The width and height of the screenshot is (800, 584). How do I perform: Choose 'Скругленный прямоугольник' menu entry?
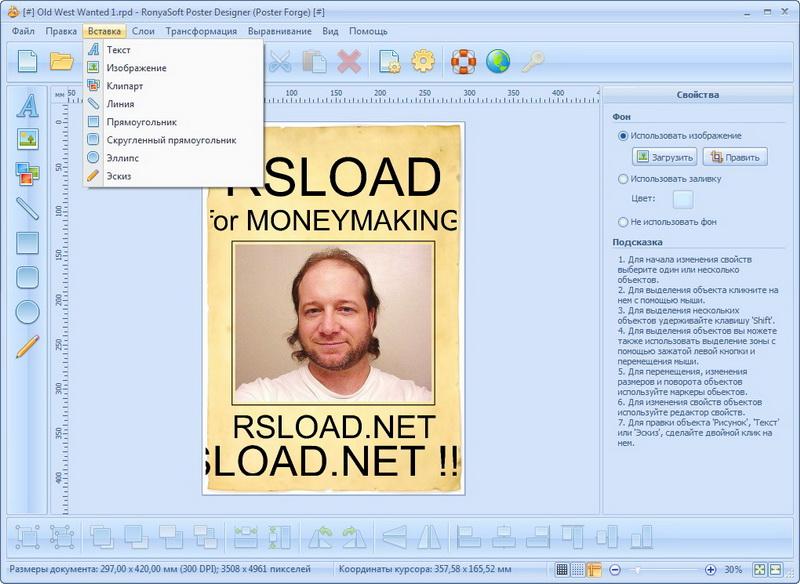(x=173, y=140)
